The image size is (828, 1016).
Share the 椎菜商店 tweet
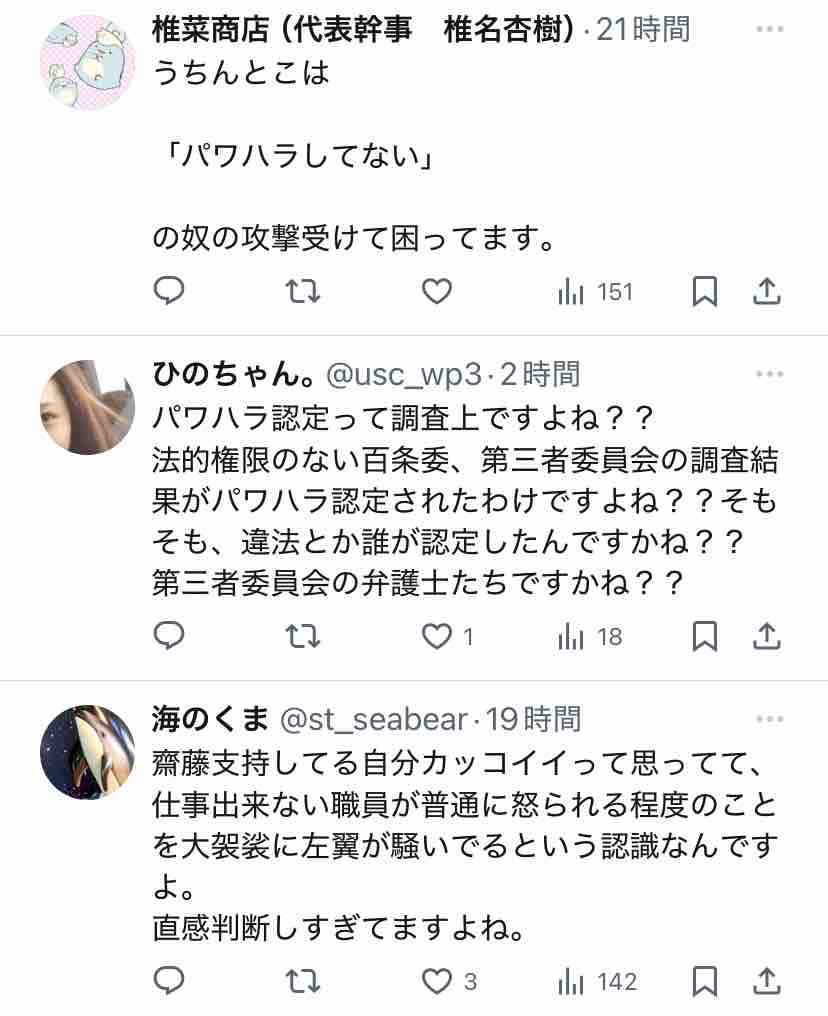tap(766, 291)
